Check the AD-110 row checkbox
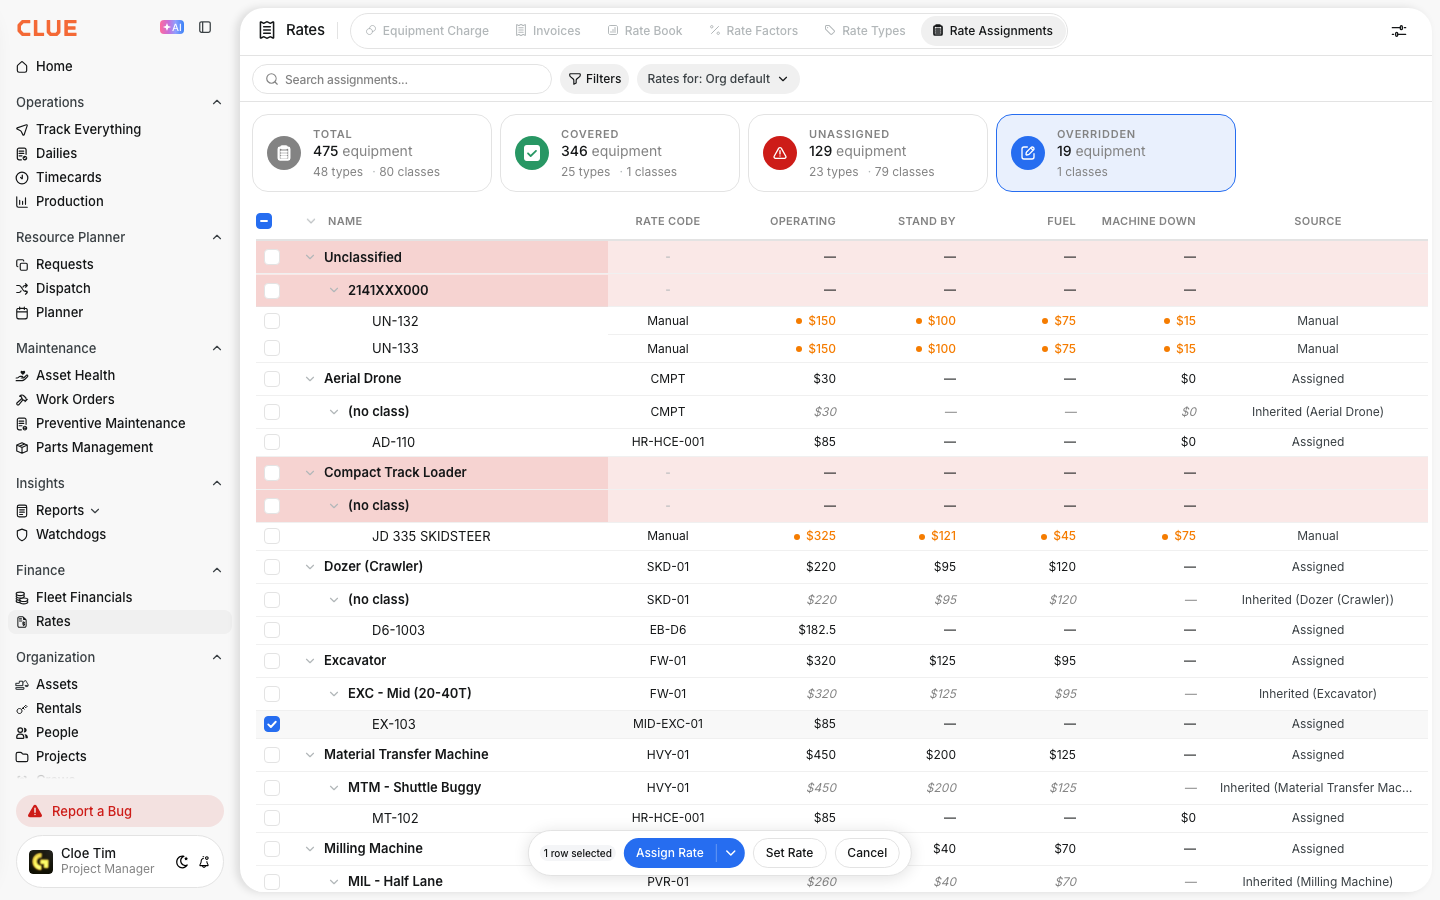This screenshot has height=900, width=1440. 272,442
